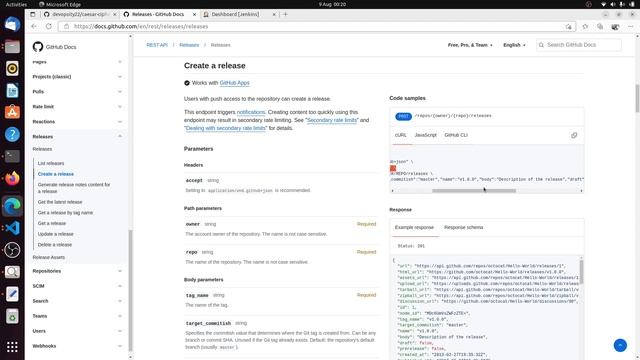Open a new browser tab
The width and height of the screenshot is (640, 360).
click(x=285, y=14)
